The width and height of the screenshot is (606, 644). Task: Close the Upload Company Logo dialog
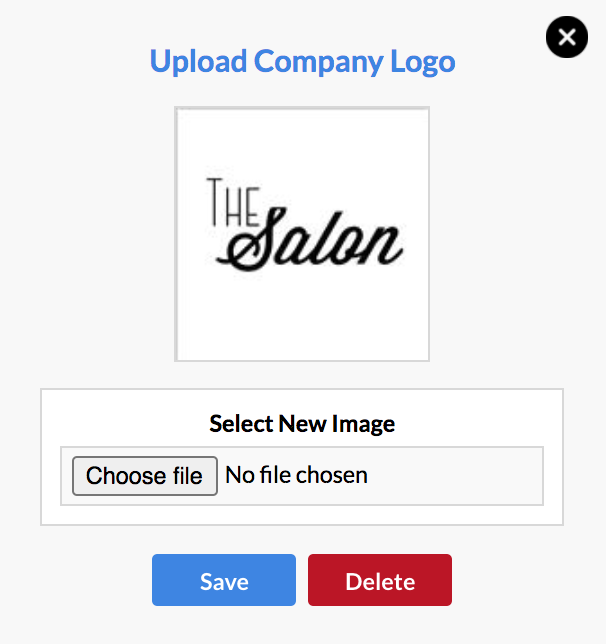tap(567, 37)
